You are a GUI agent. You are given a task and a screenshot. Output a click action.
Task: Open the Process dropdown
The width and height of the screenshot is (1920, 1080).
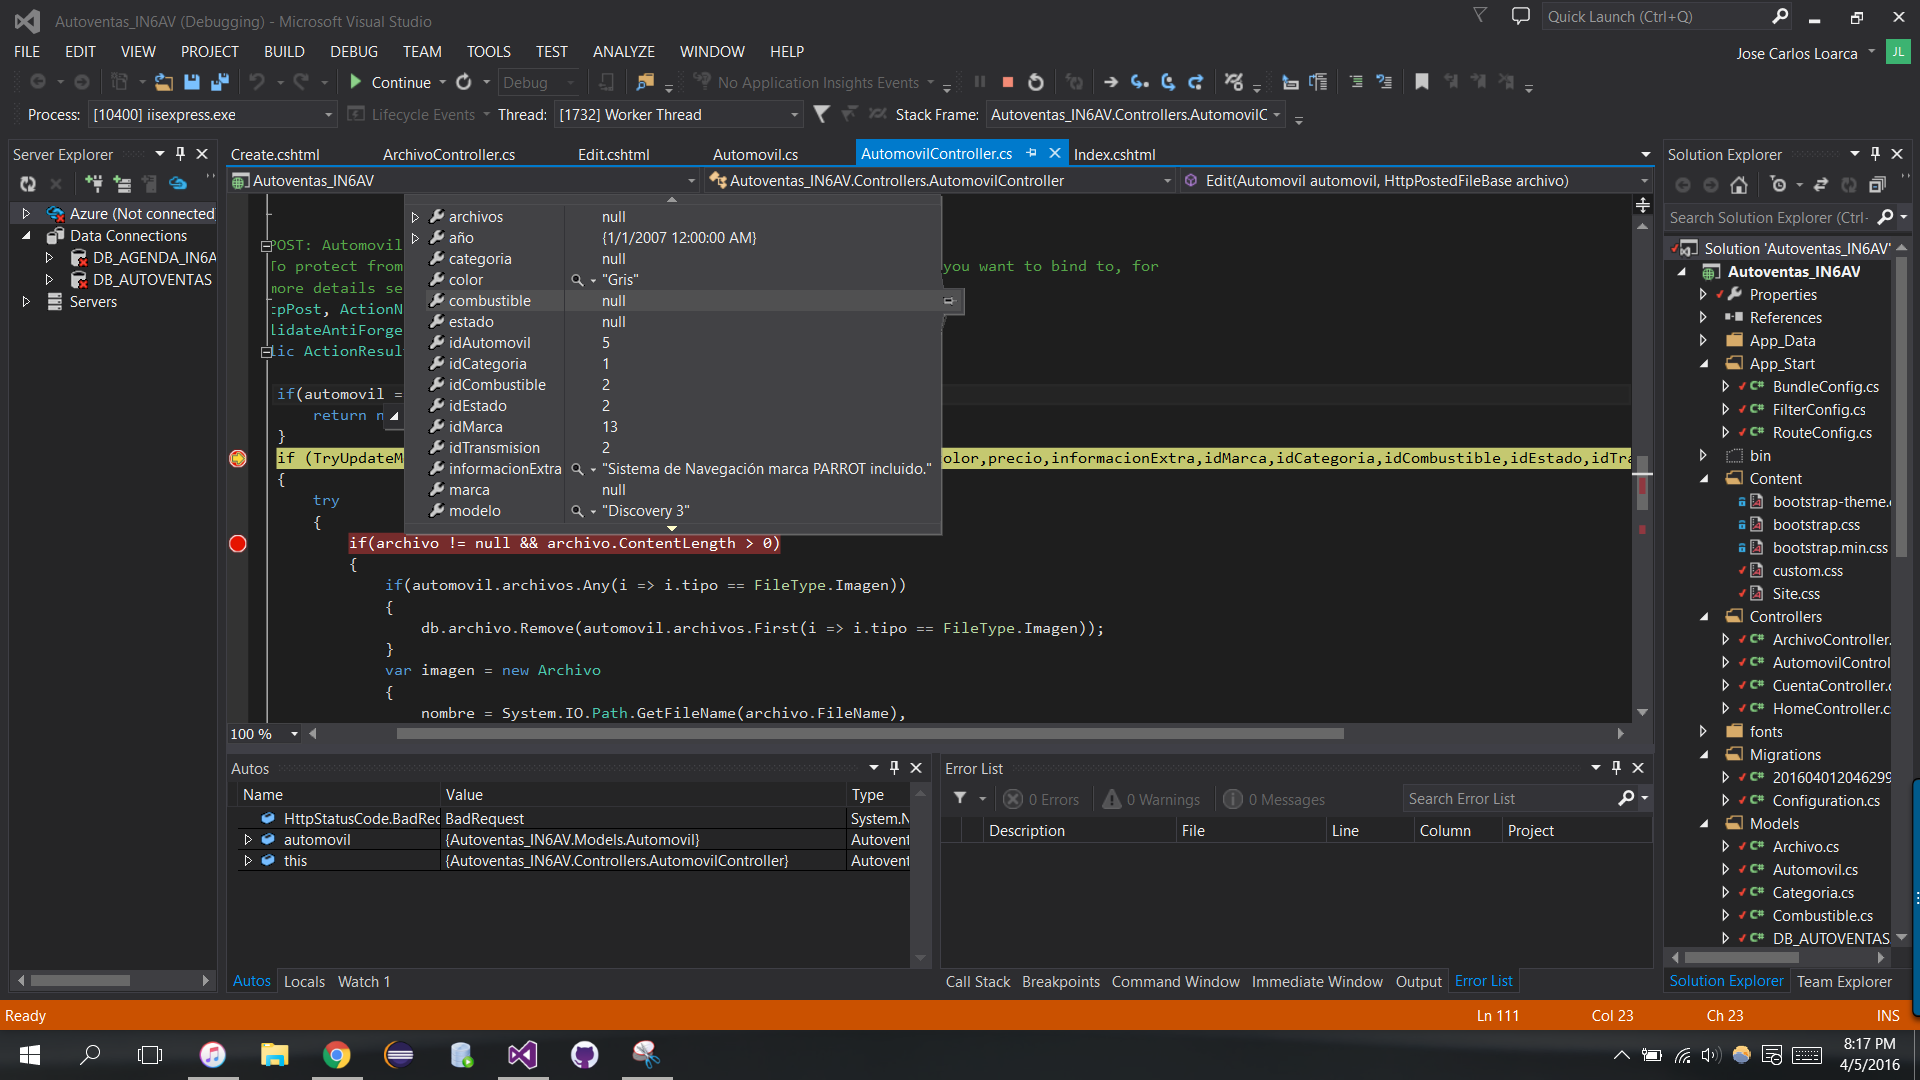(328, 115)
